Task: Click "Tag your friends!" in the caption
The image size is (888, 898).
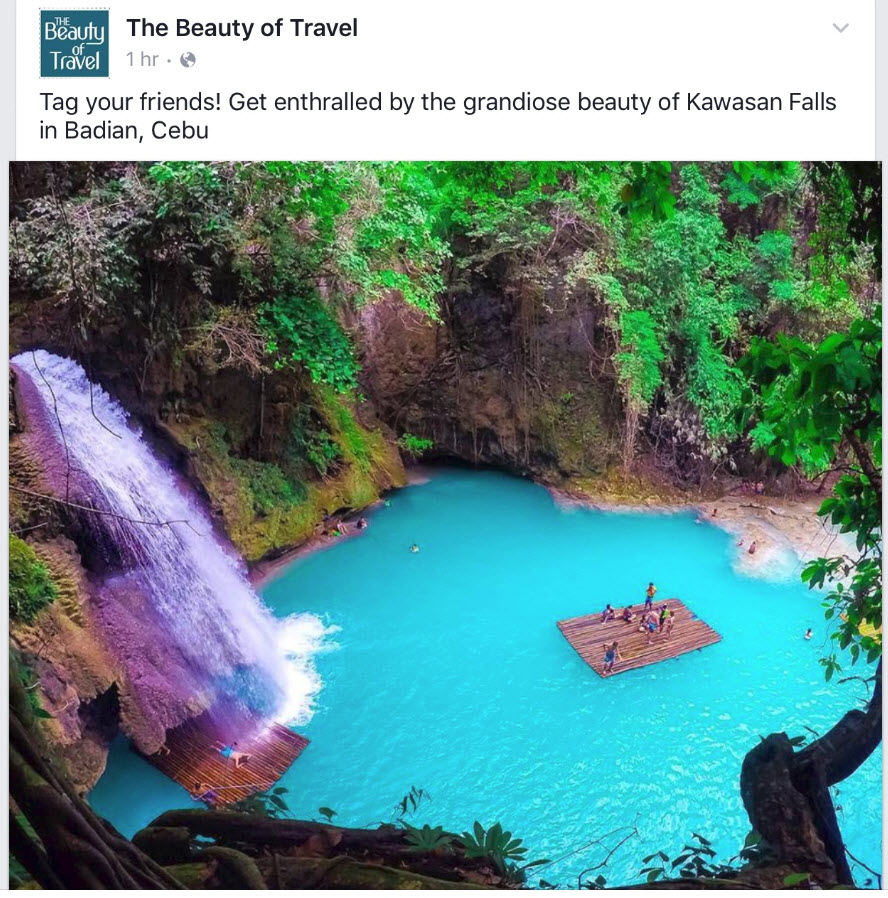Action: coord(130,103)
